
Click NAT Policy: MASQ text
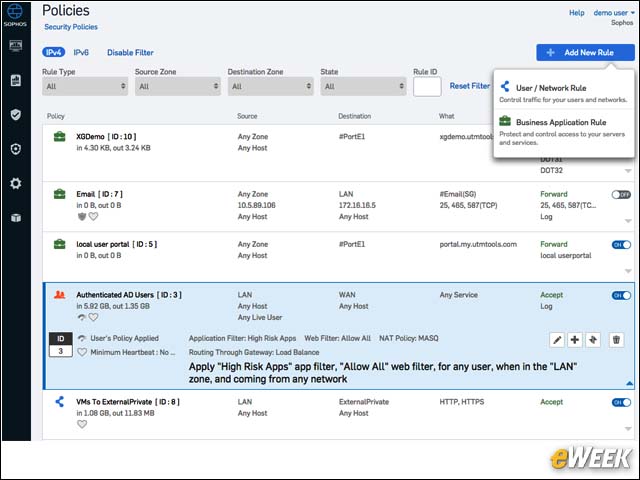coord(409,338)
